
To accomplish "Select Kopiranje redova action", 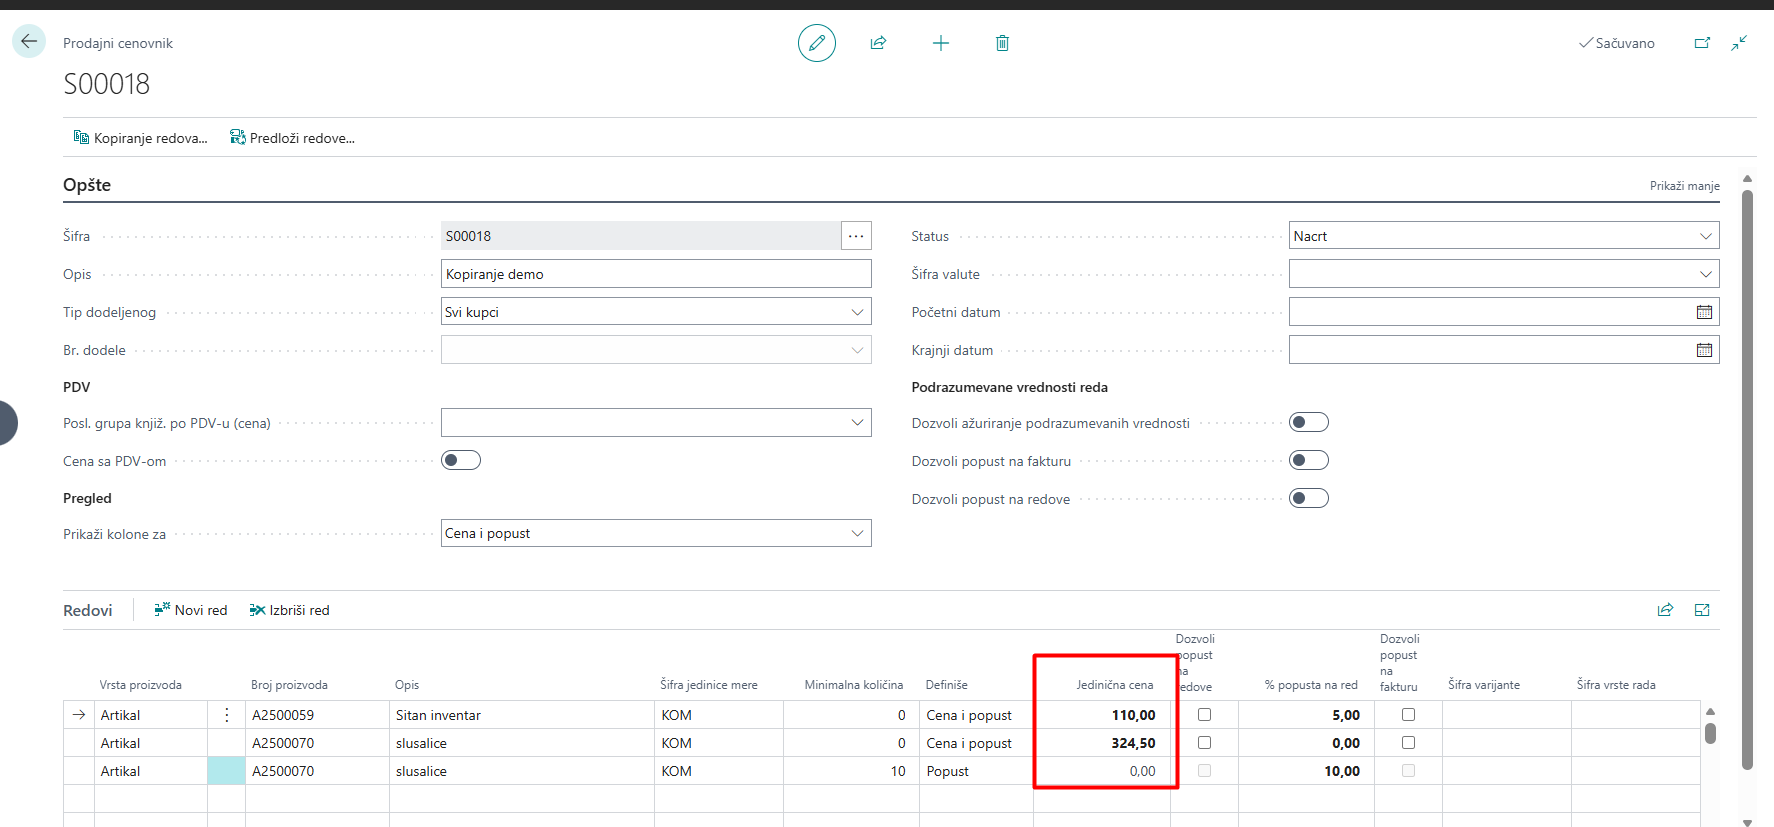I will point(141,138).
